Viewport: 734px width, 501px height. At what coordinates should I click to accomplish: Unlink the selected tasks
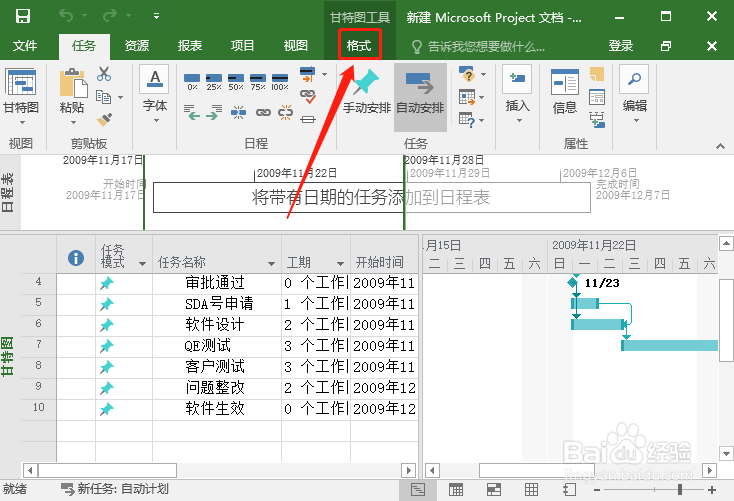286,112
